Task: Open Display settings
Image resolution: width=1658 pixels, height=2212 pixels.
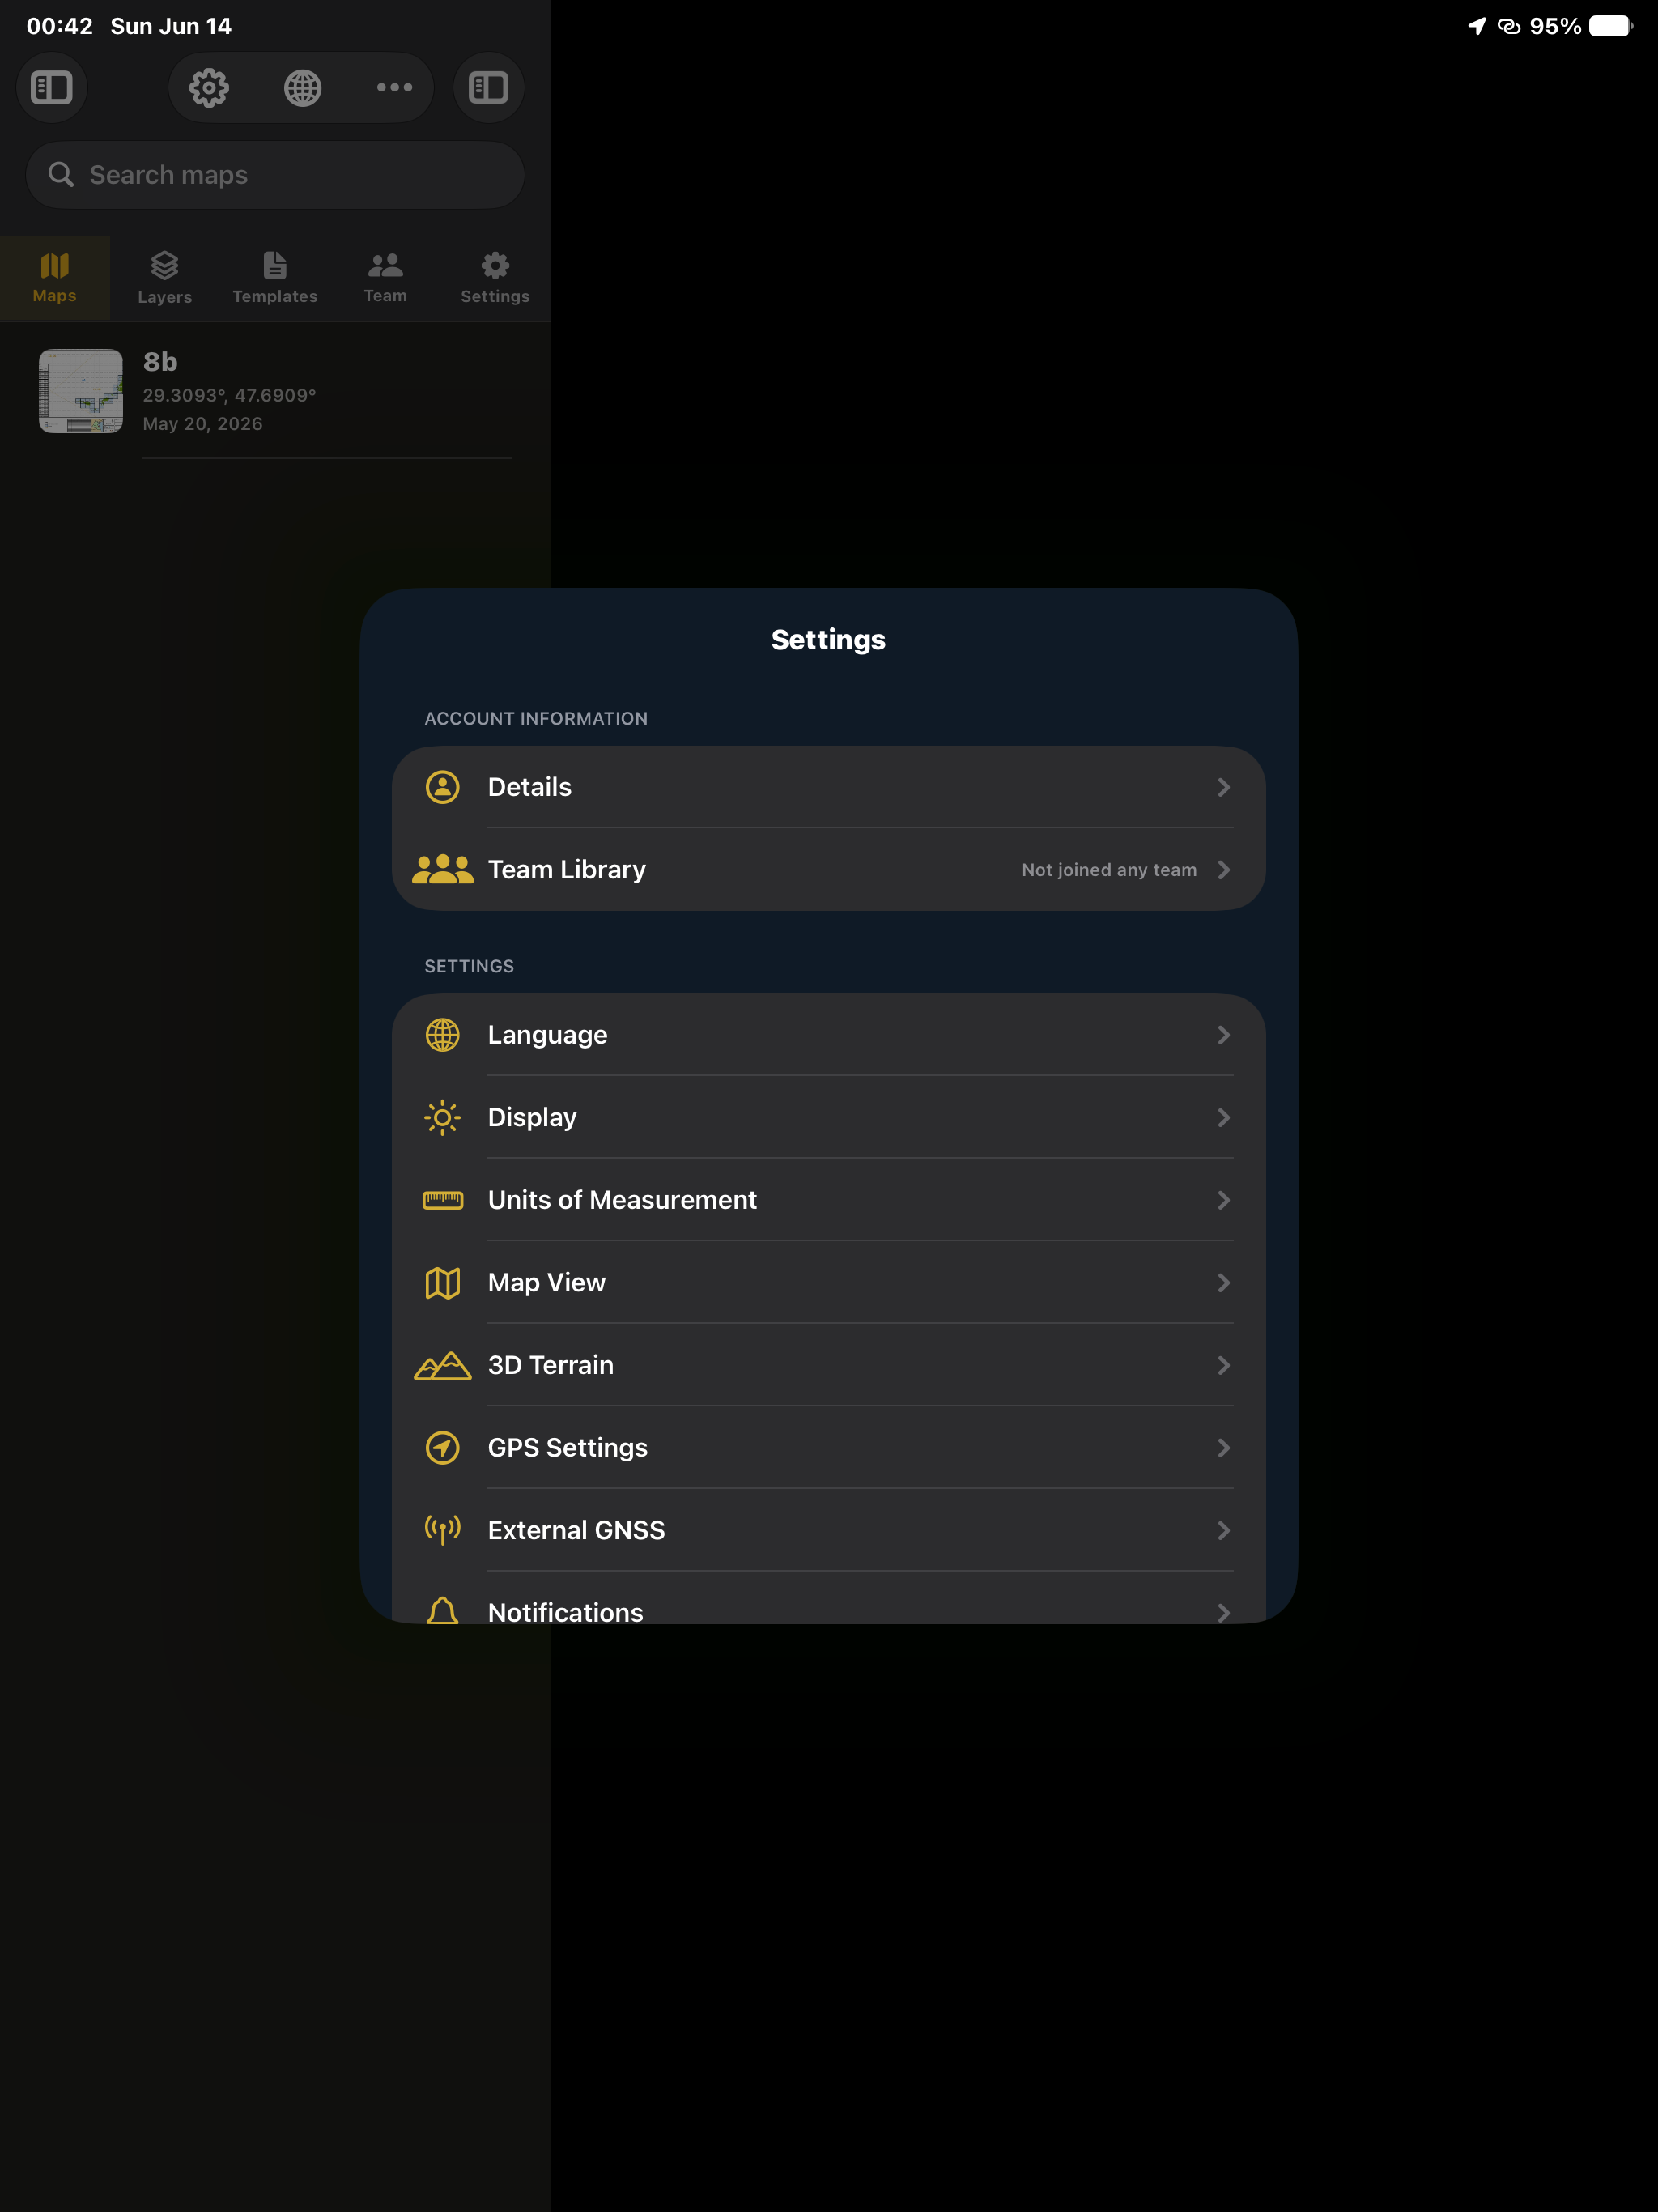Action: pos(829,1118)
